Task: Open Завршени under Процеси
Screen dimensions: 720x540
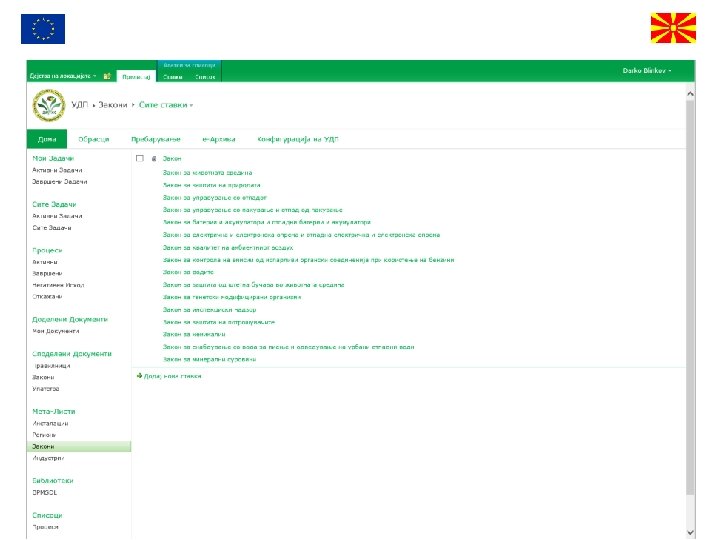Action: pyautogui.click(x=47, y=274)
